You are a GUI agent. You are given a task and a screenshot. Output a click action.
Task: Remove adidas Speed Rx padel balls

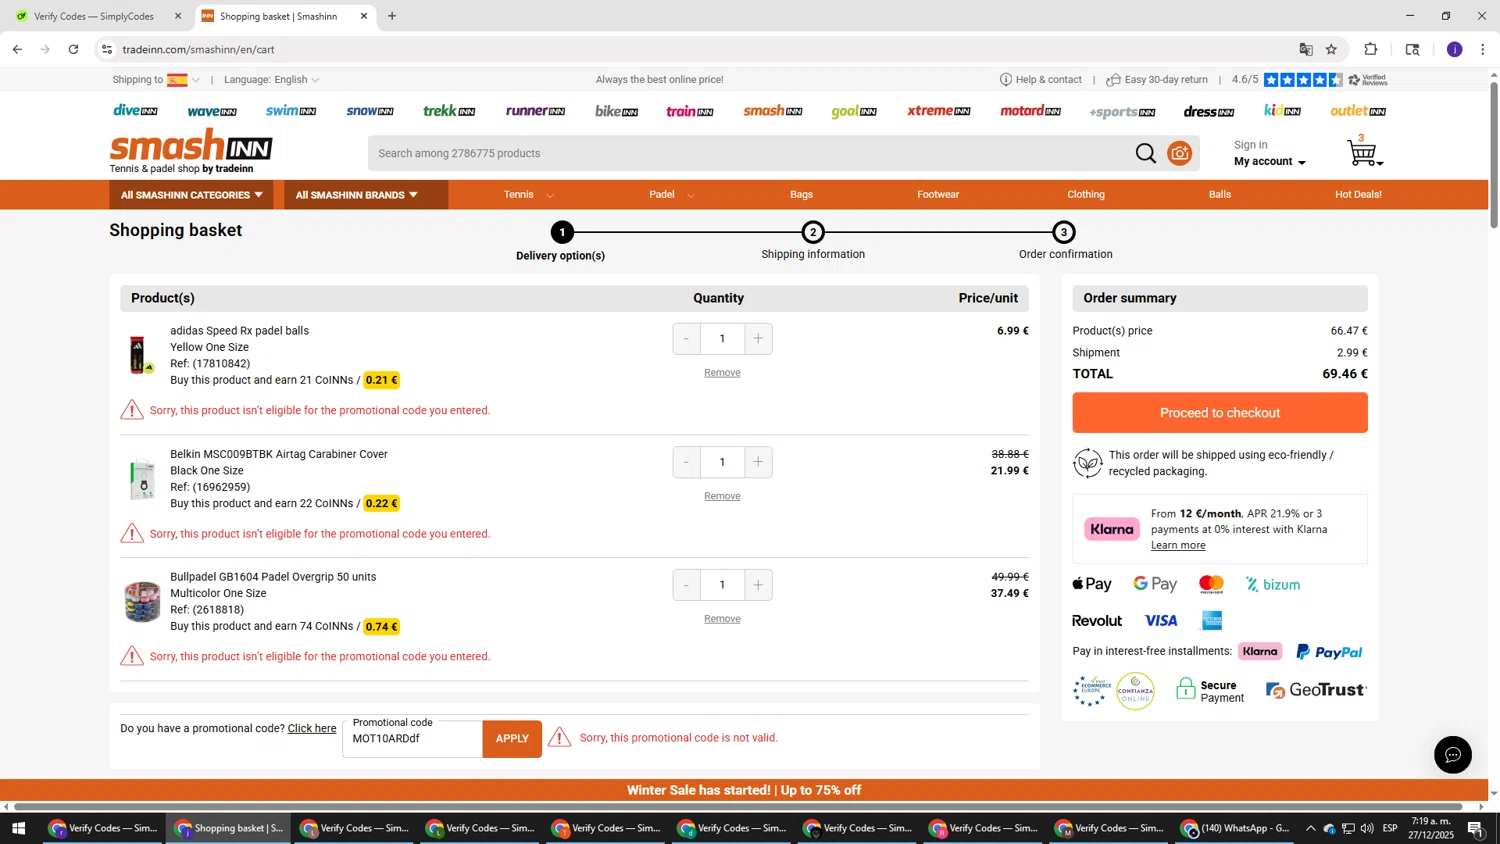coord(722,373)
